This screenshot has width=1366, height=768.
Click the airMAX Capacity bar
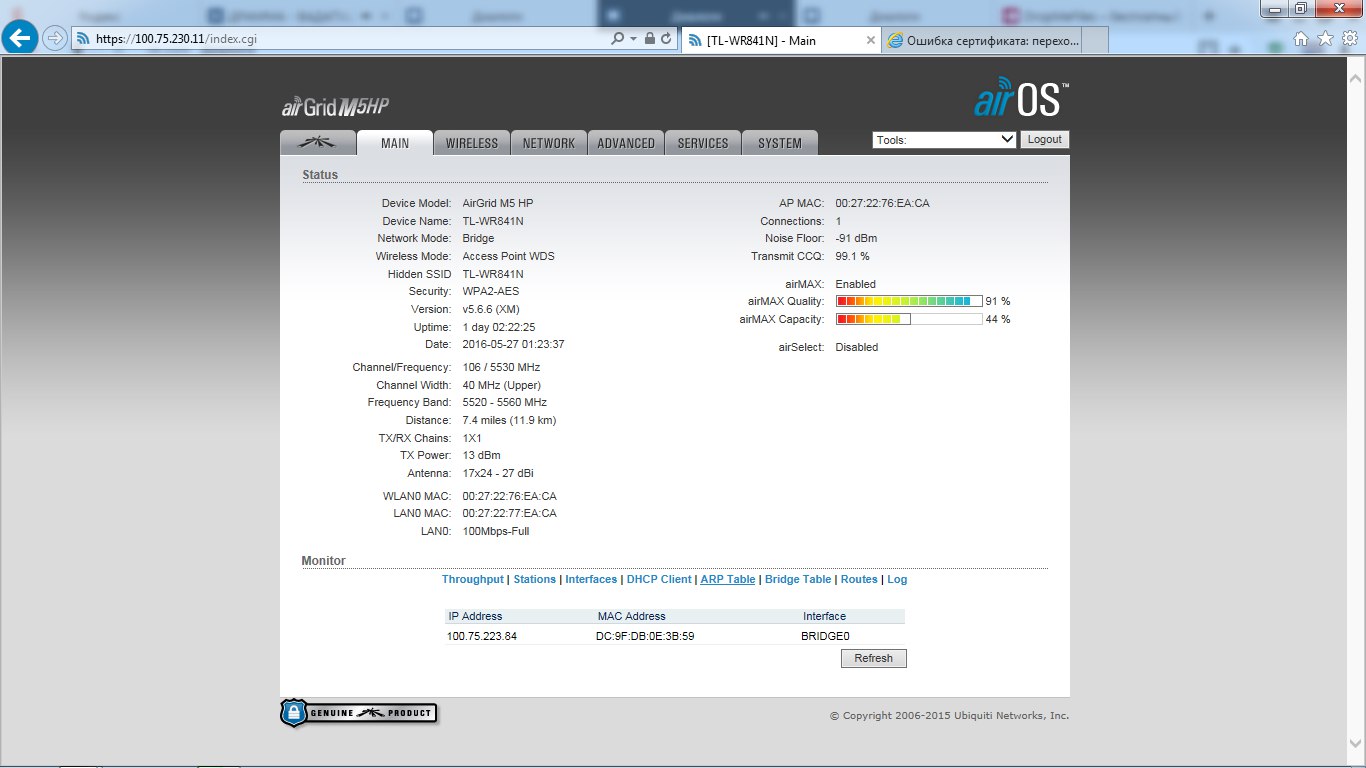click(909, 319)
